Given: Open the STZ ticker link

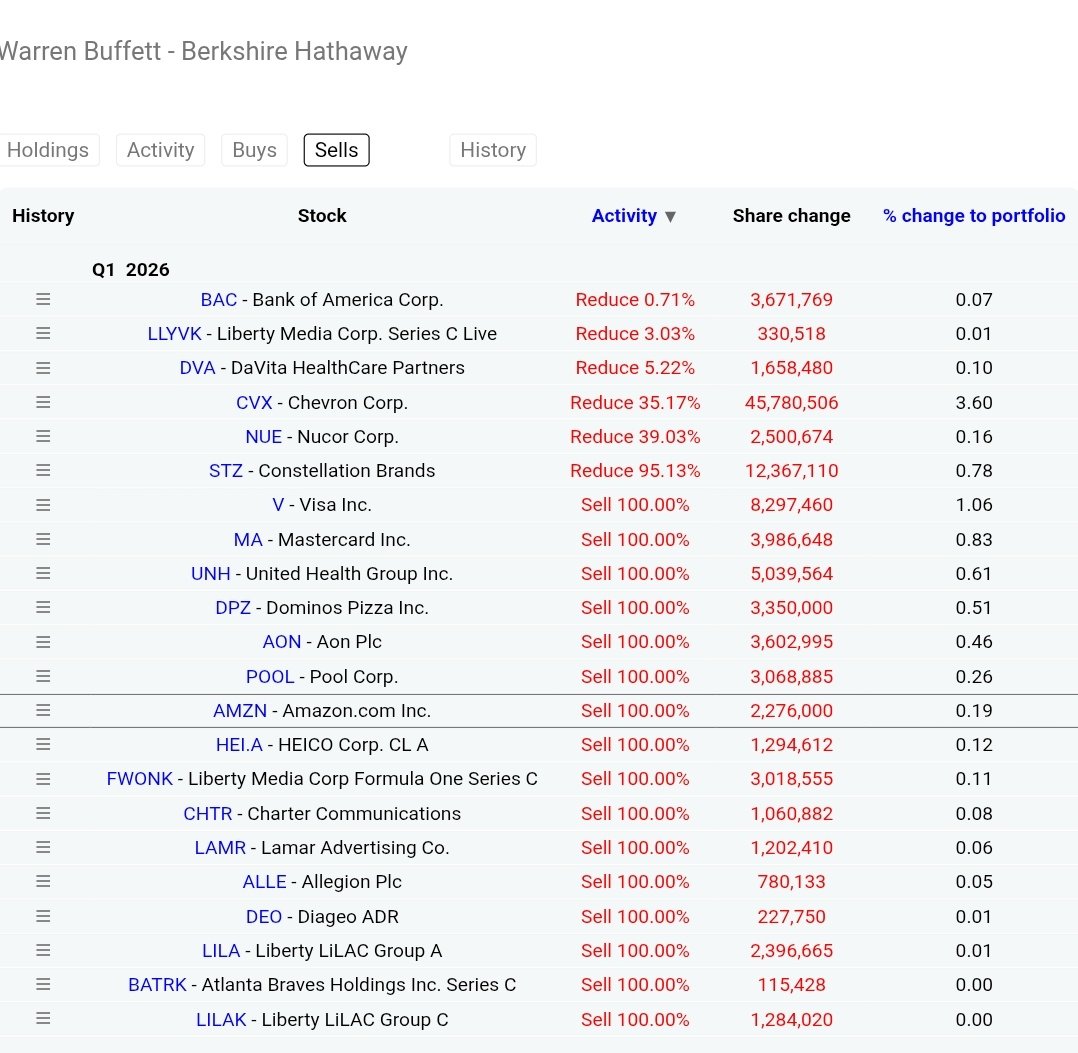Looking at the screenshot, I should point(226,471).
